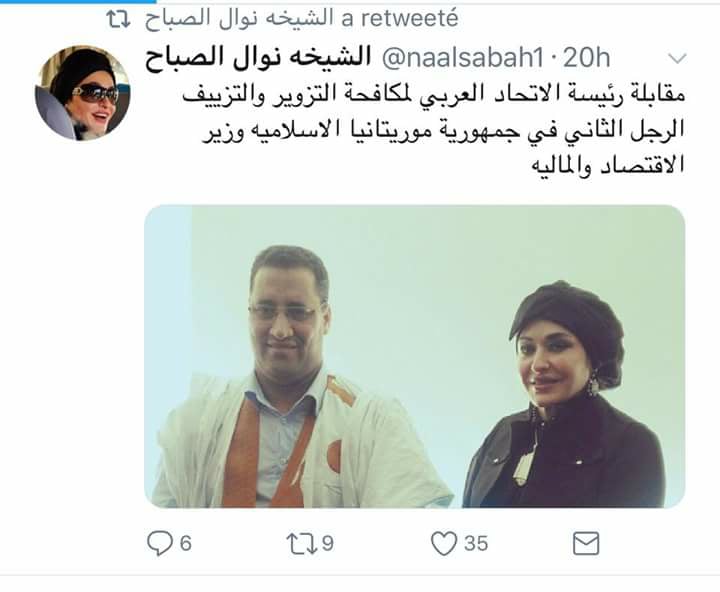Enlarge the attached tweet photo

[415, 356]
